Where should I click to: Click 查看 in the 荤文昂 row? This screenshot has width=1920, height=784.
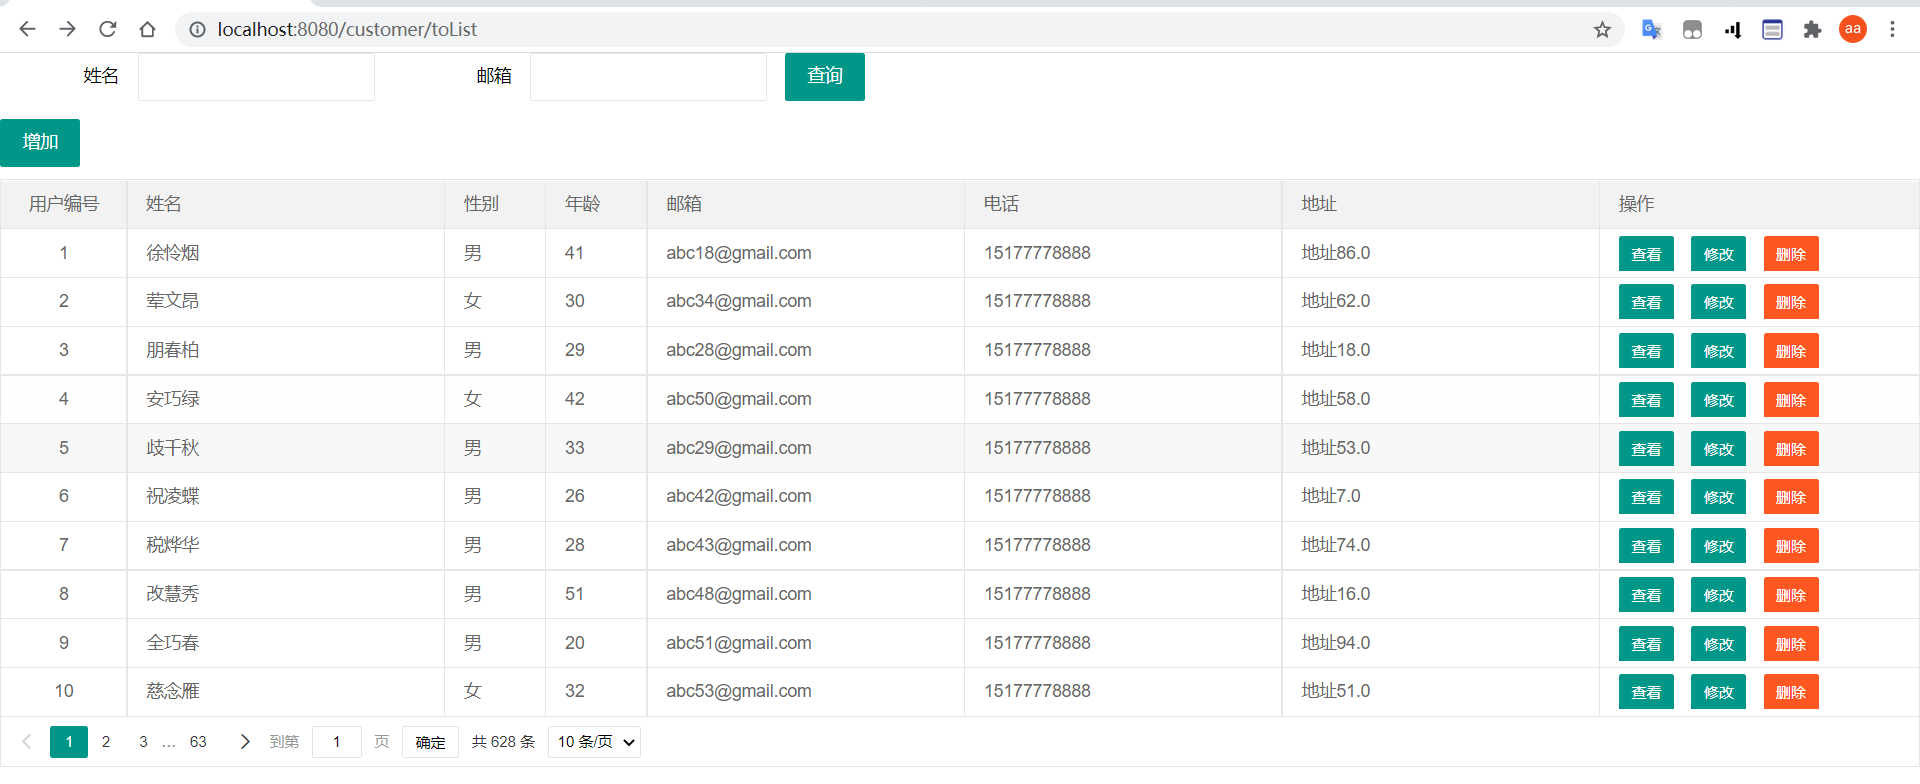1646,302
